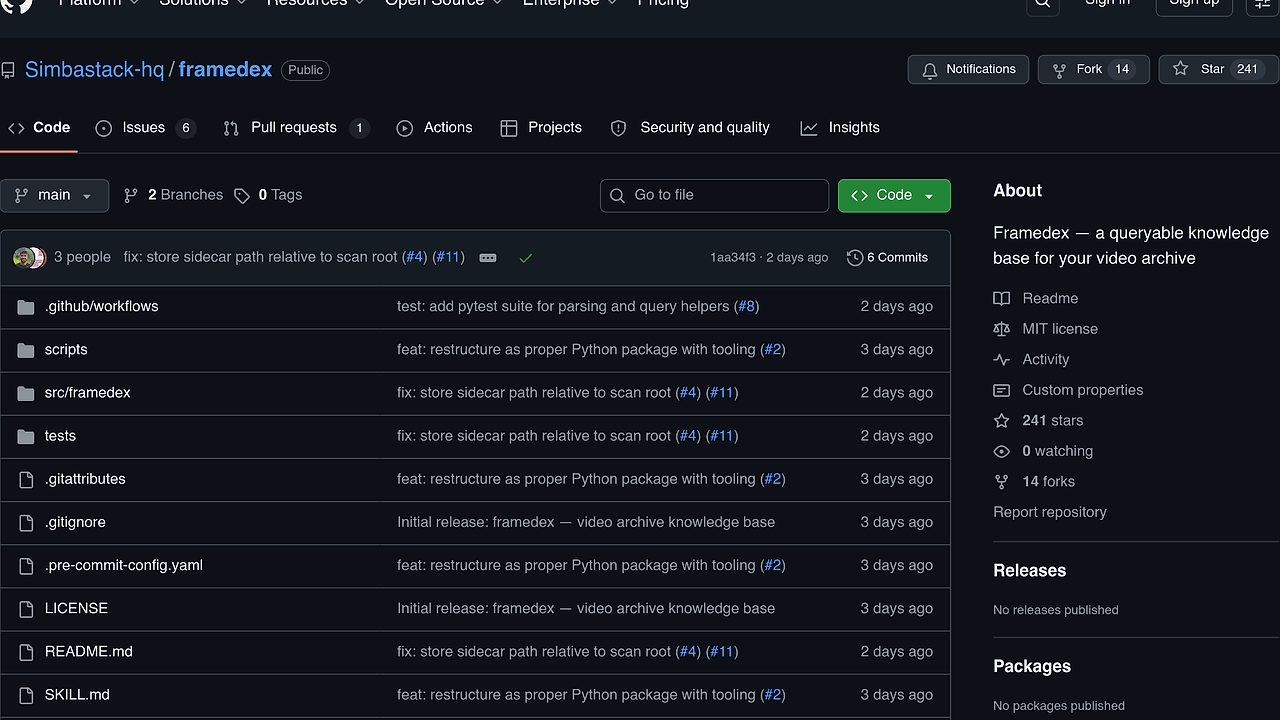
Task: Open the Actions tab
Action: tap(434, 128)
